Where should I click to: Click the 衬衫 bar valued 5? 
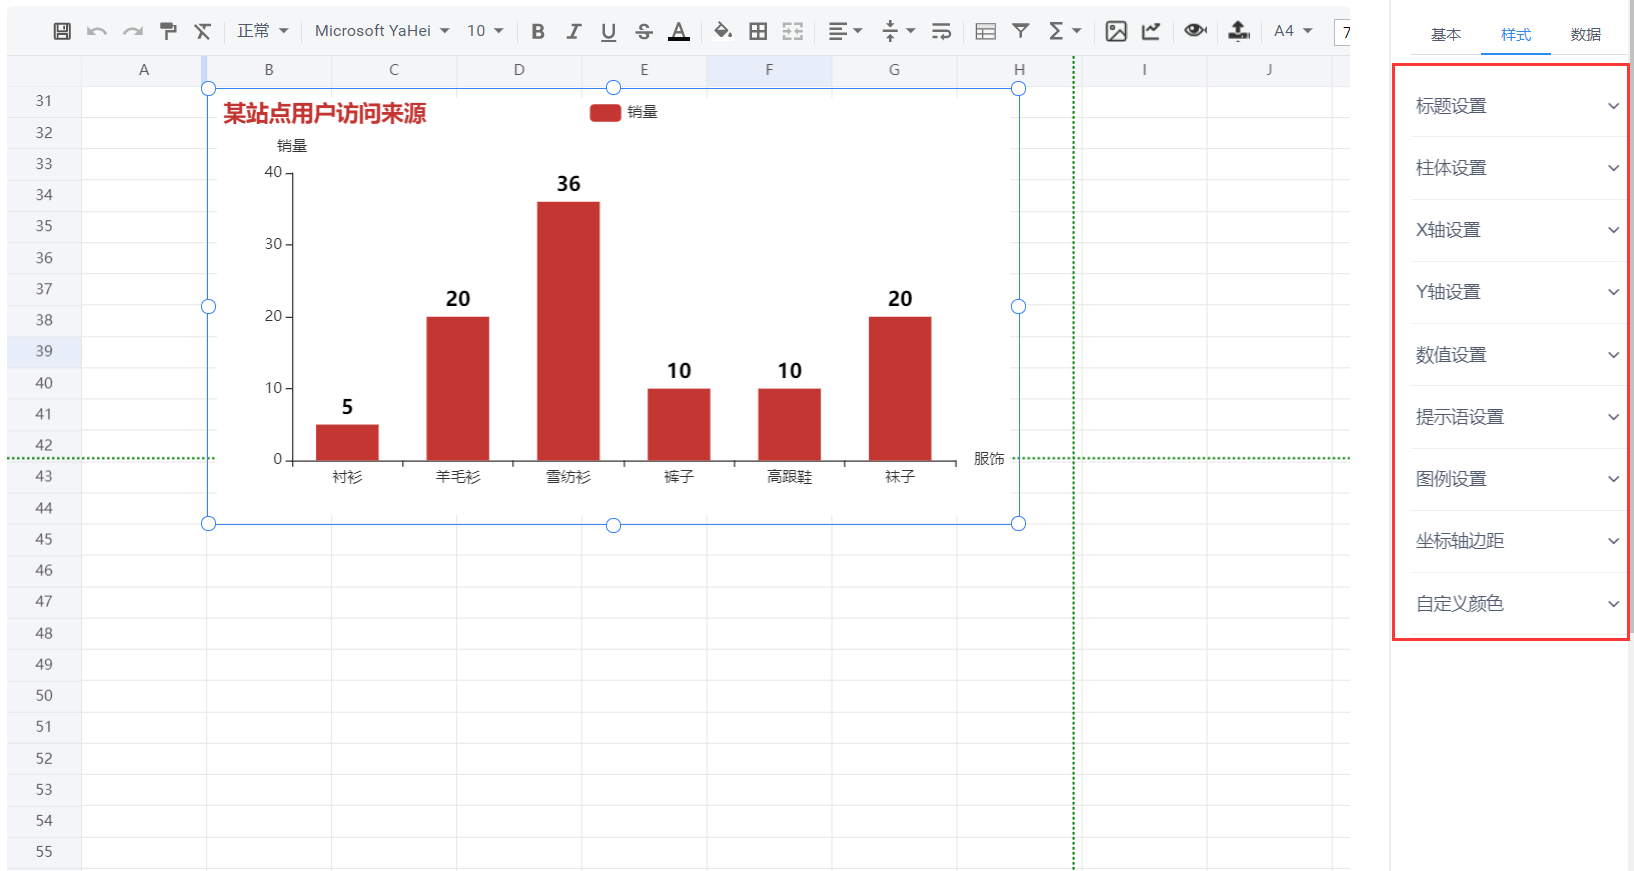click(347, 443)
